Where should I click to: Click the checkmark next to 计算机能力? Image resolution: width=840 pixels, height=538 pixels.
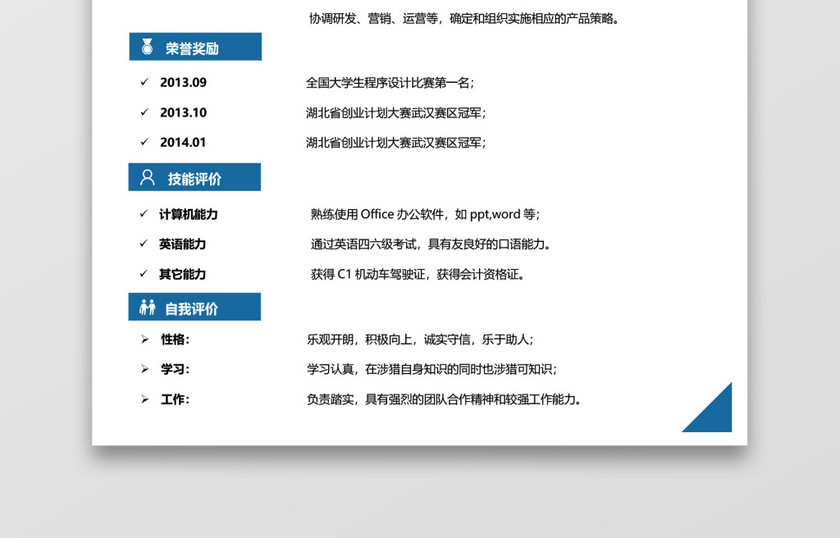pos(144,214)
